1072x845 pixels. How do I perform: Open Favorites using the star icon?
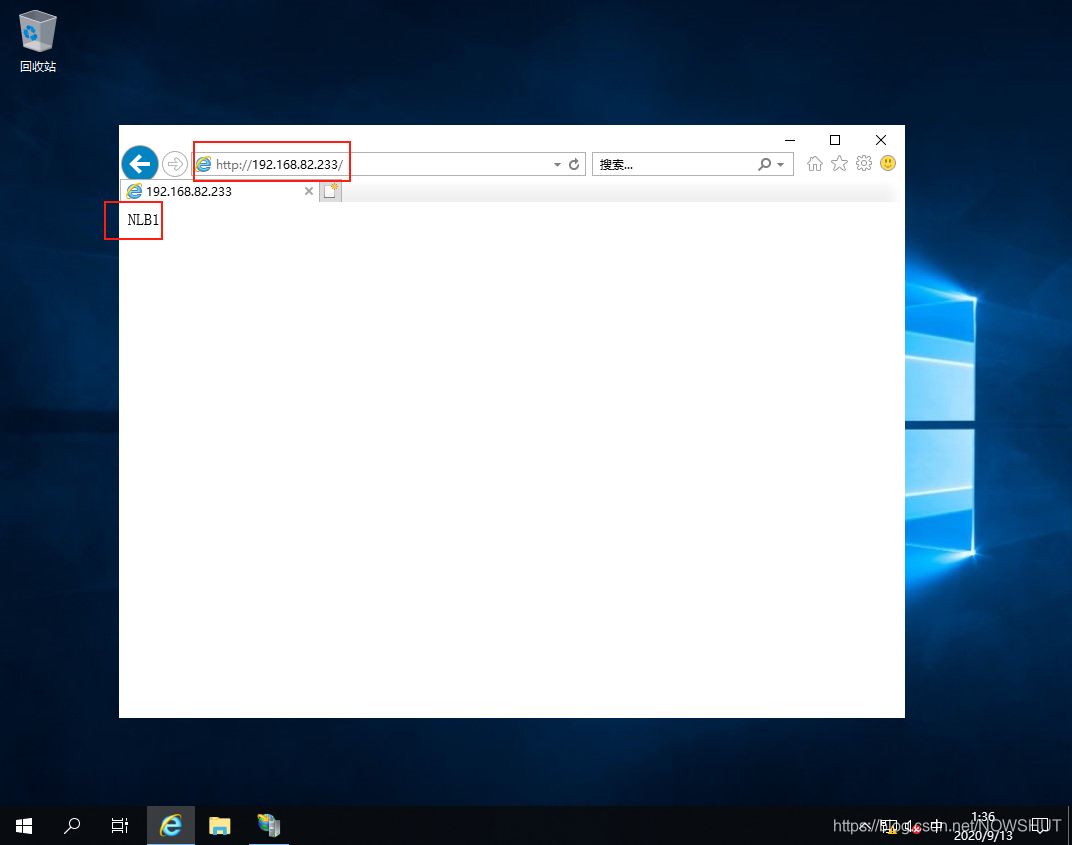pyautogui.click(x=839, y=164)
